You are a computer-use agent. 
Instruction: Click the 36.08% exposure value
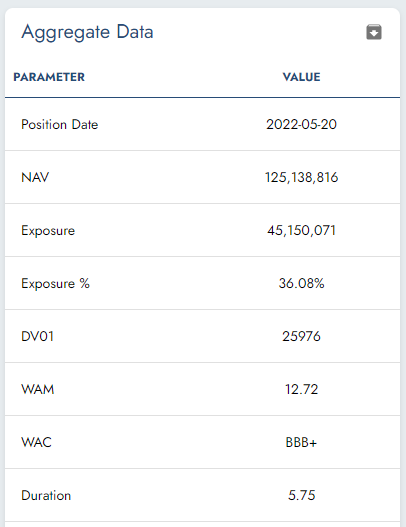click(301, 283)
